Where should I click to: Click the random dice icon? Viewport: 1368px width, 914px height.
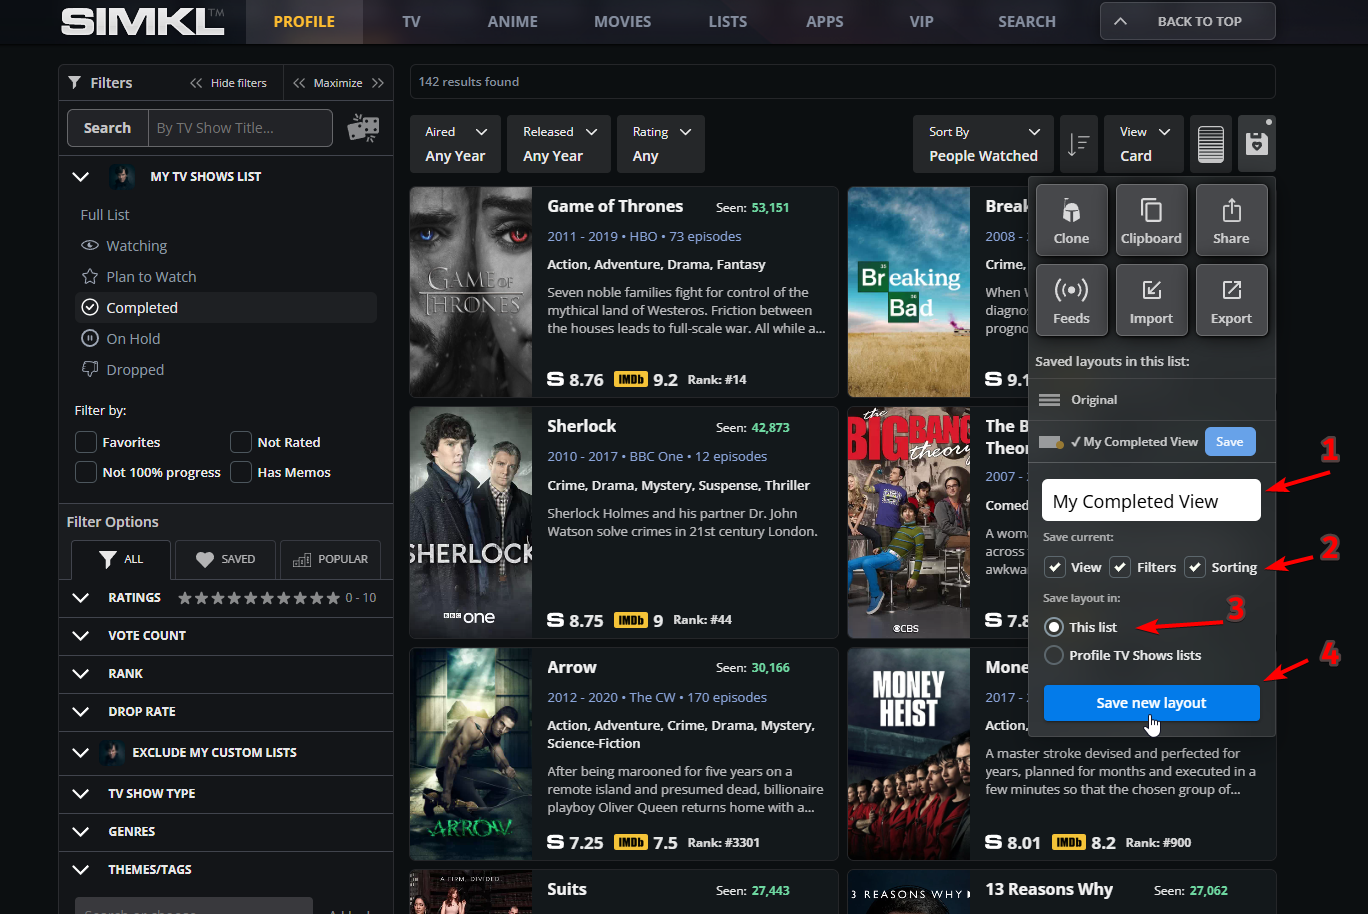pyautogui.click(x=363, y=128)
